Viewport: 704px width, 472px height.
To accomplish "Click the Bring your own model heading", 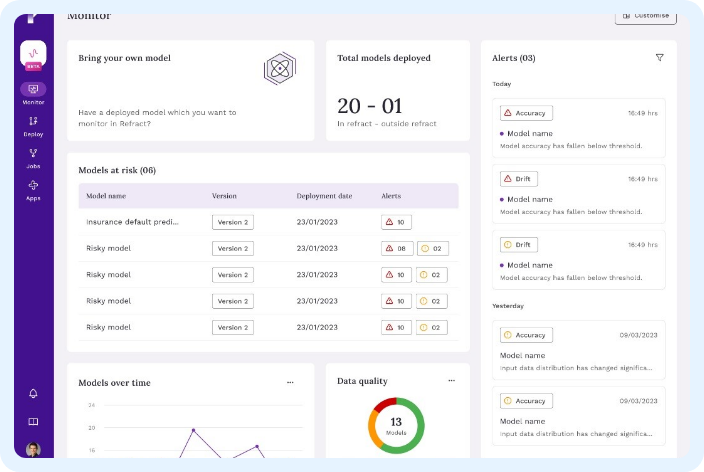I will (x=124, y=58).
